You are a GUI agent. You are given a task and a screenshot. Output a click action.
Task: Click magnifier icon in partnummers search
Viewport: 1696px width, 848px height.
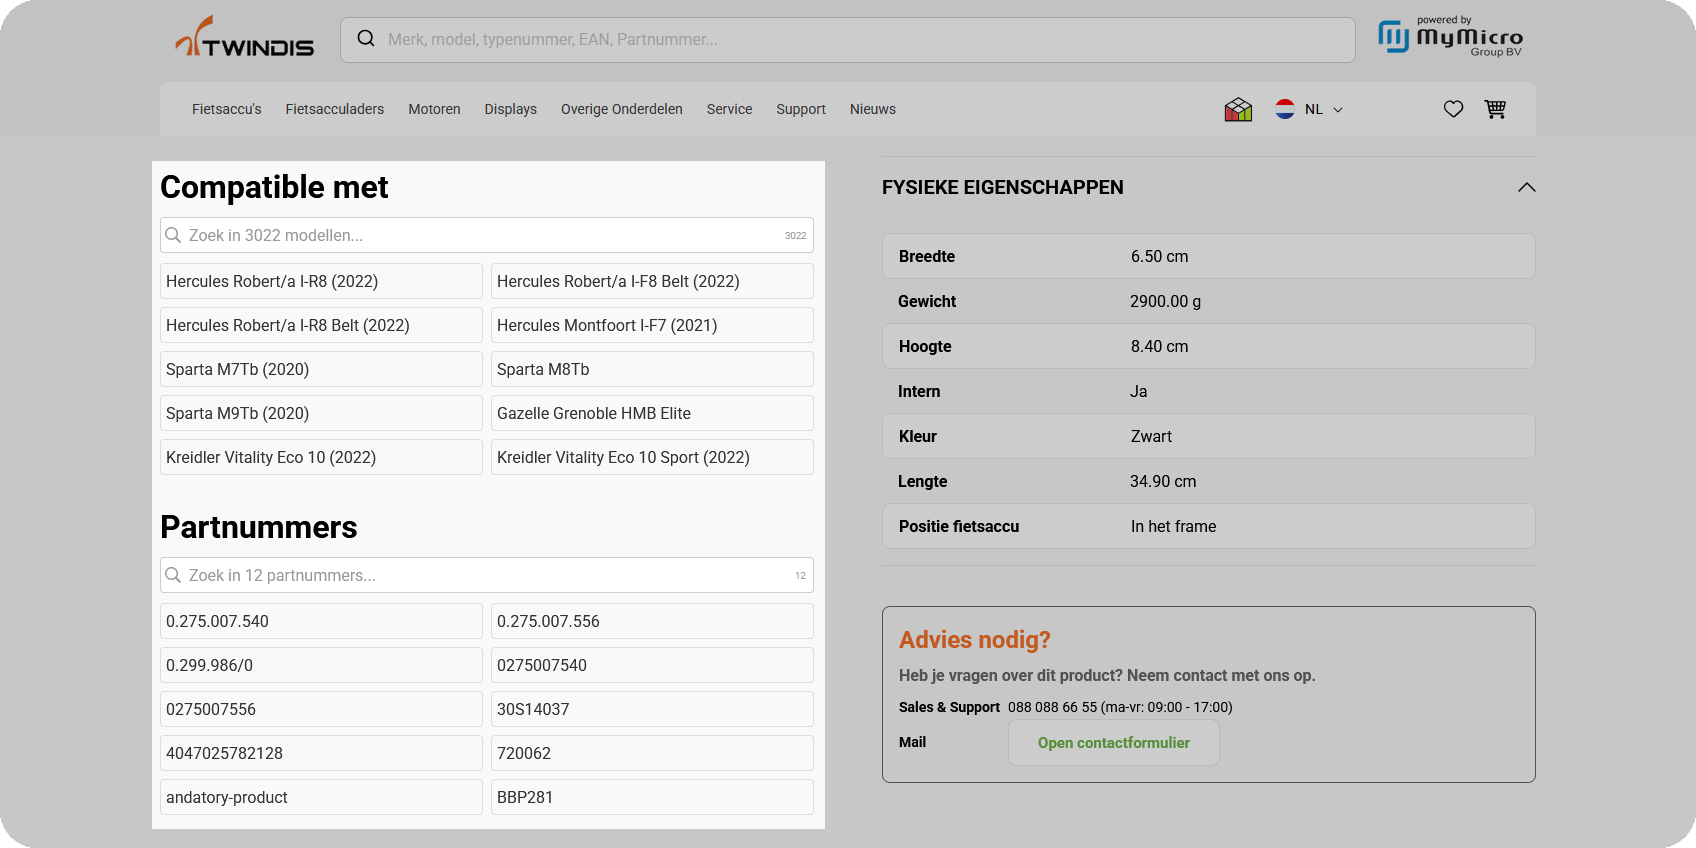(x=173, y=575)
